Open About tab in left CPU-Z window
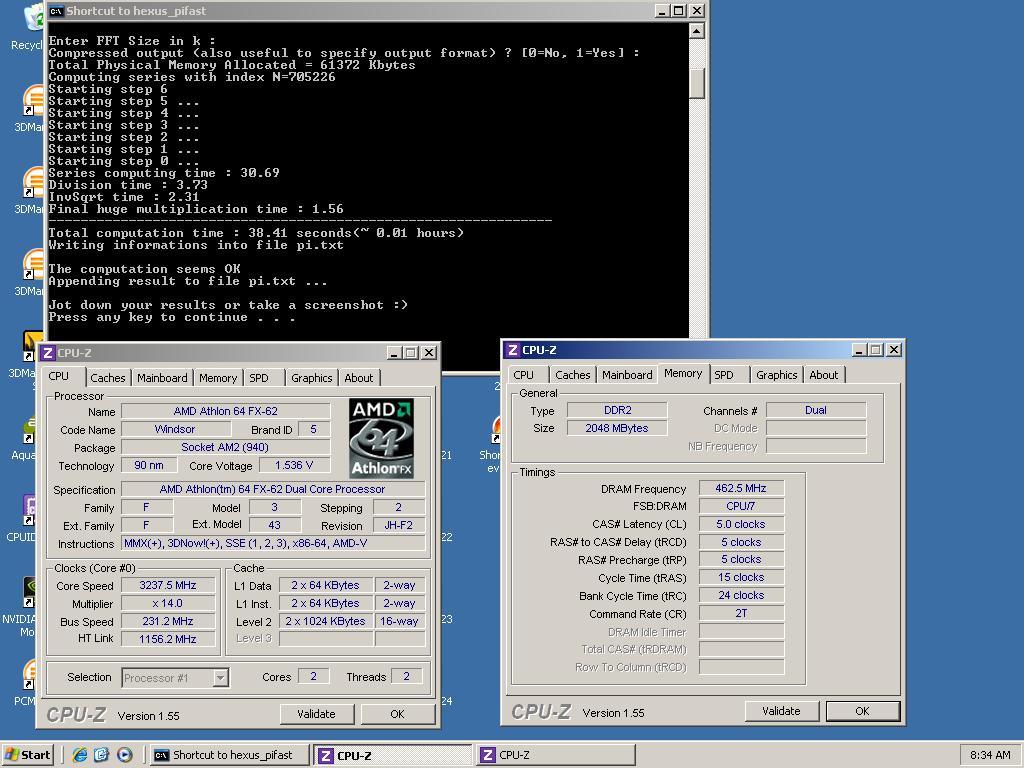1024x768 pixels. (x=359, y=377)
